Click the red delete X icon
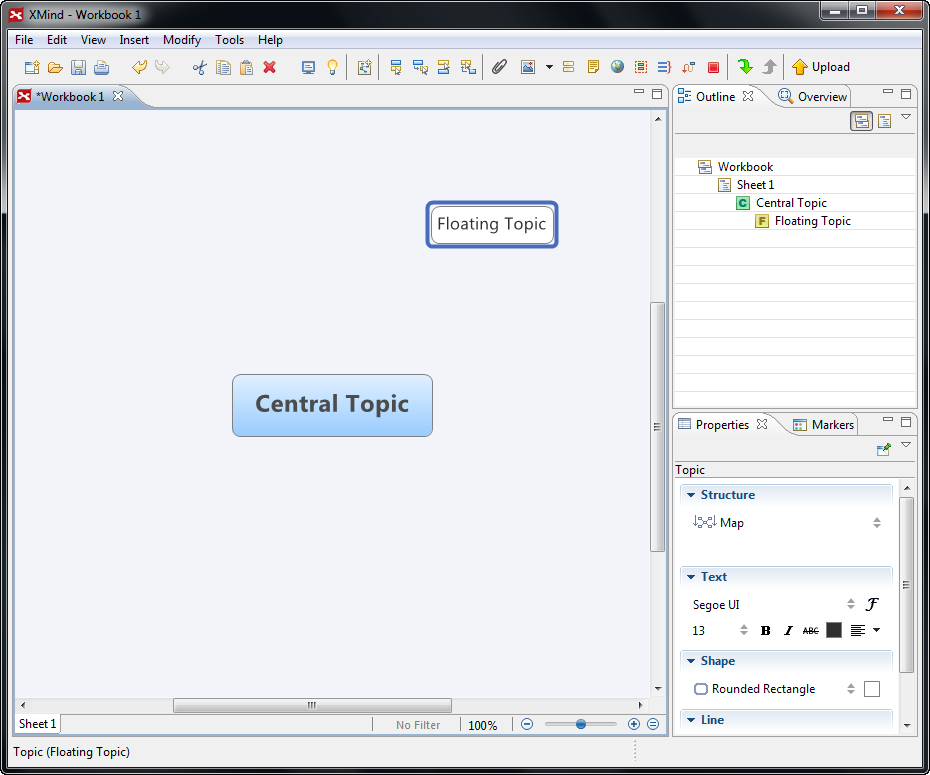Viewport: 930px width, 775px height. [x=270, y=67]
